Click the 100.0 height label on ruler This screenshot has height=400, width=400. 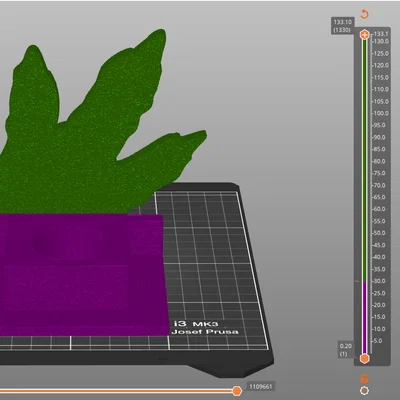pyautogui.click(x=381, y=113)
